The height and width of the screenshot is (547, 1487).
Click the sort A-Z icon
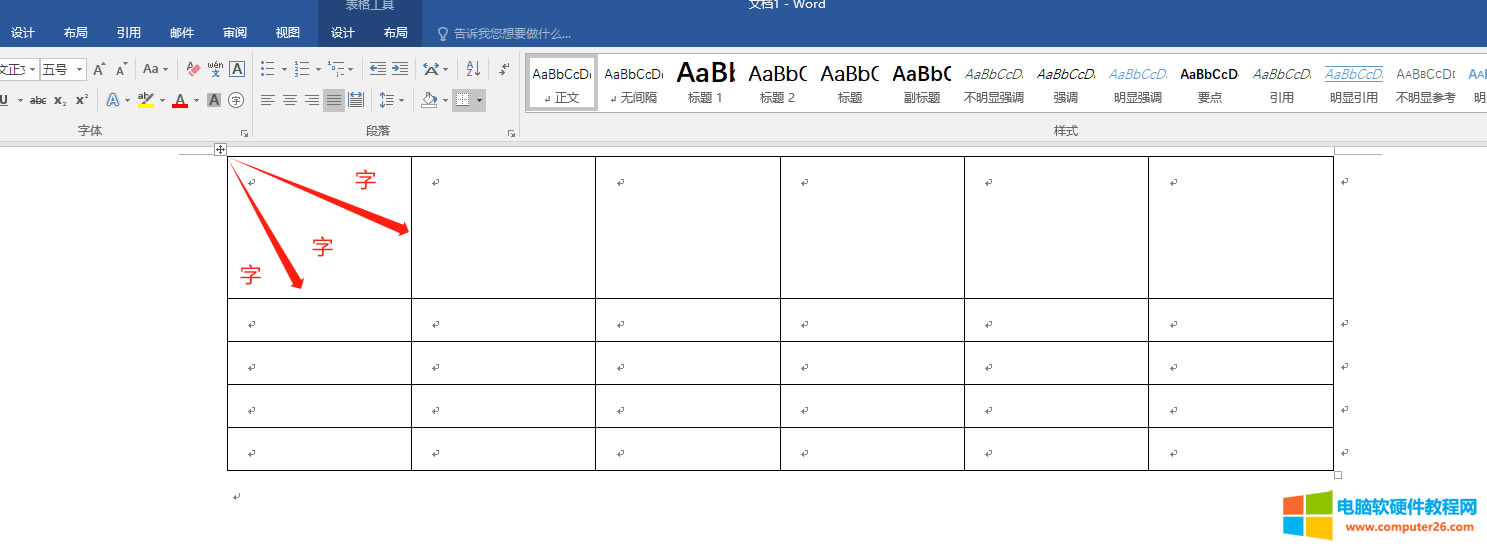(x=474, y=69)
